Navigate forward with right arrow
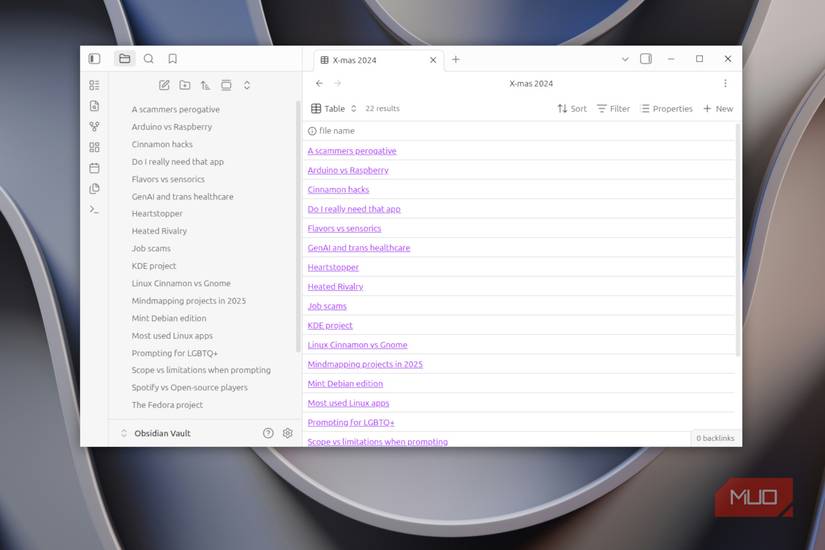Viewport: 825px width, 550px height. click(x=337, y=83)
